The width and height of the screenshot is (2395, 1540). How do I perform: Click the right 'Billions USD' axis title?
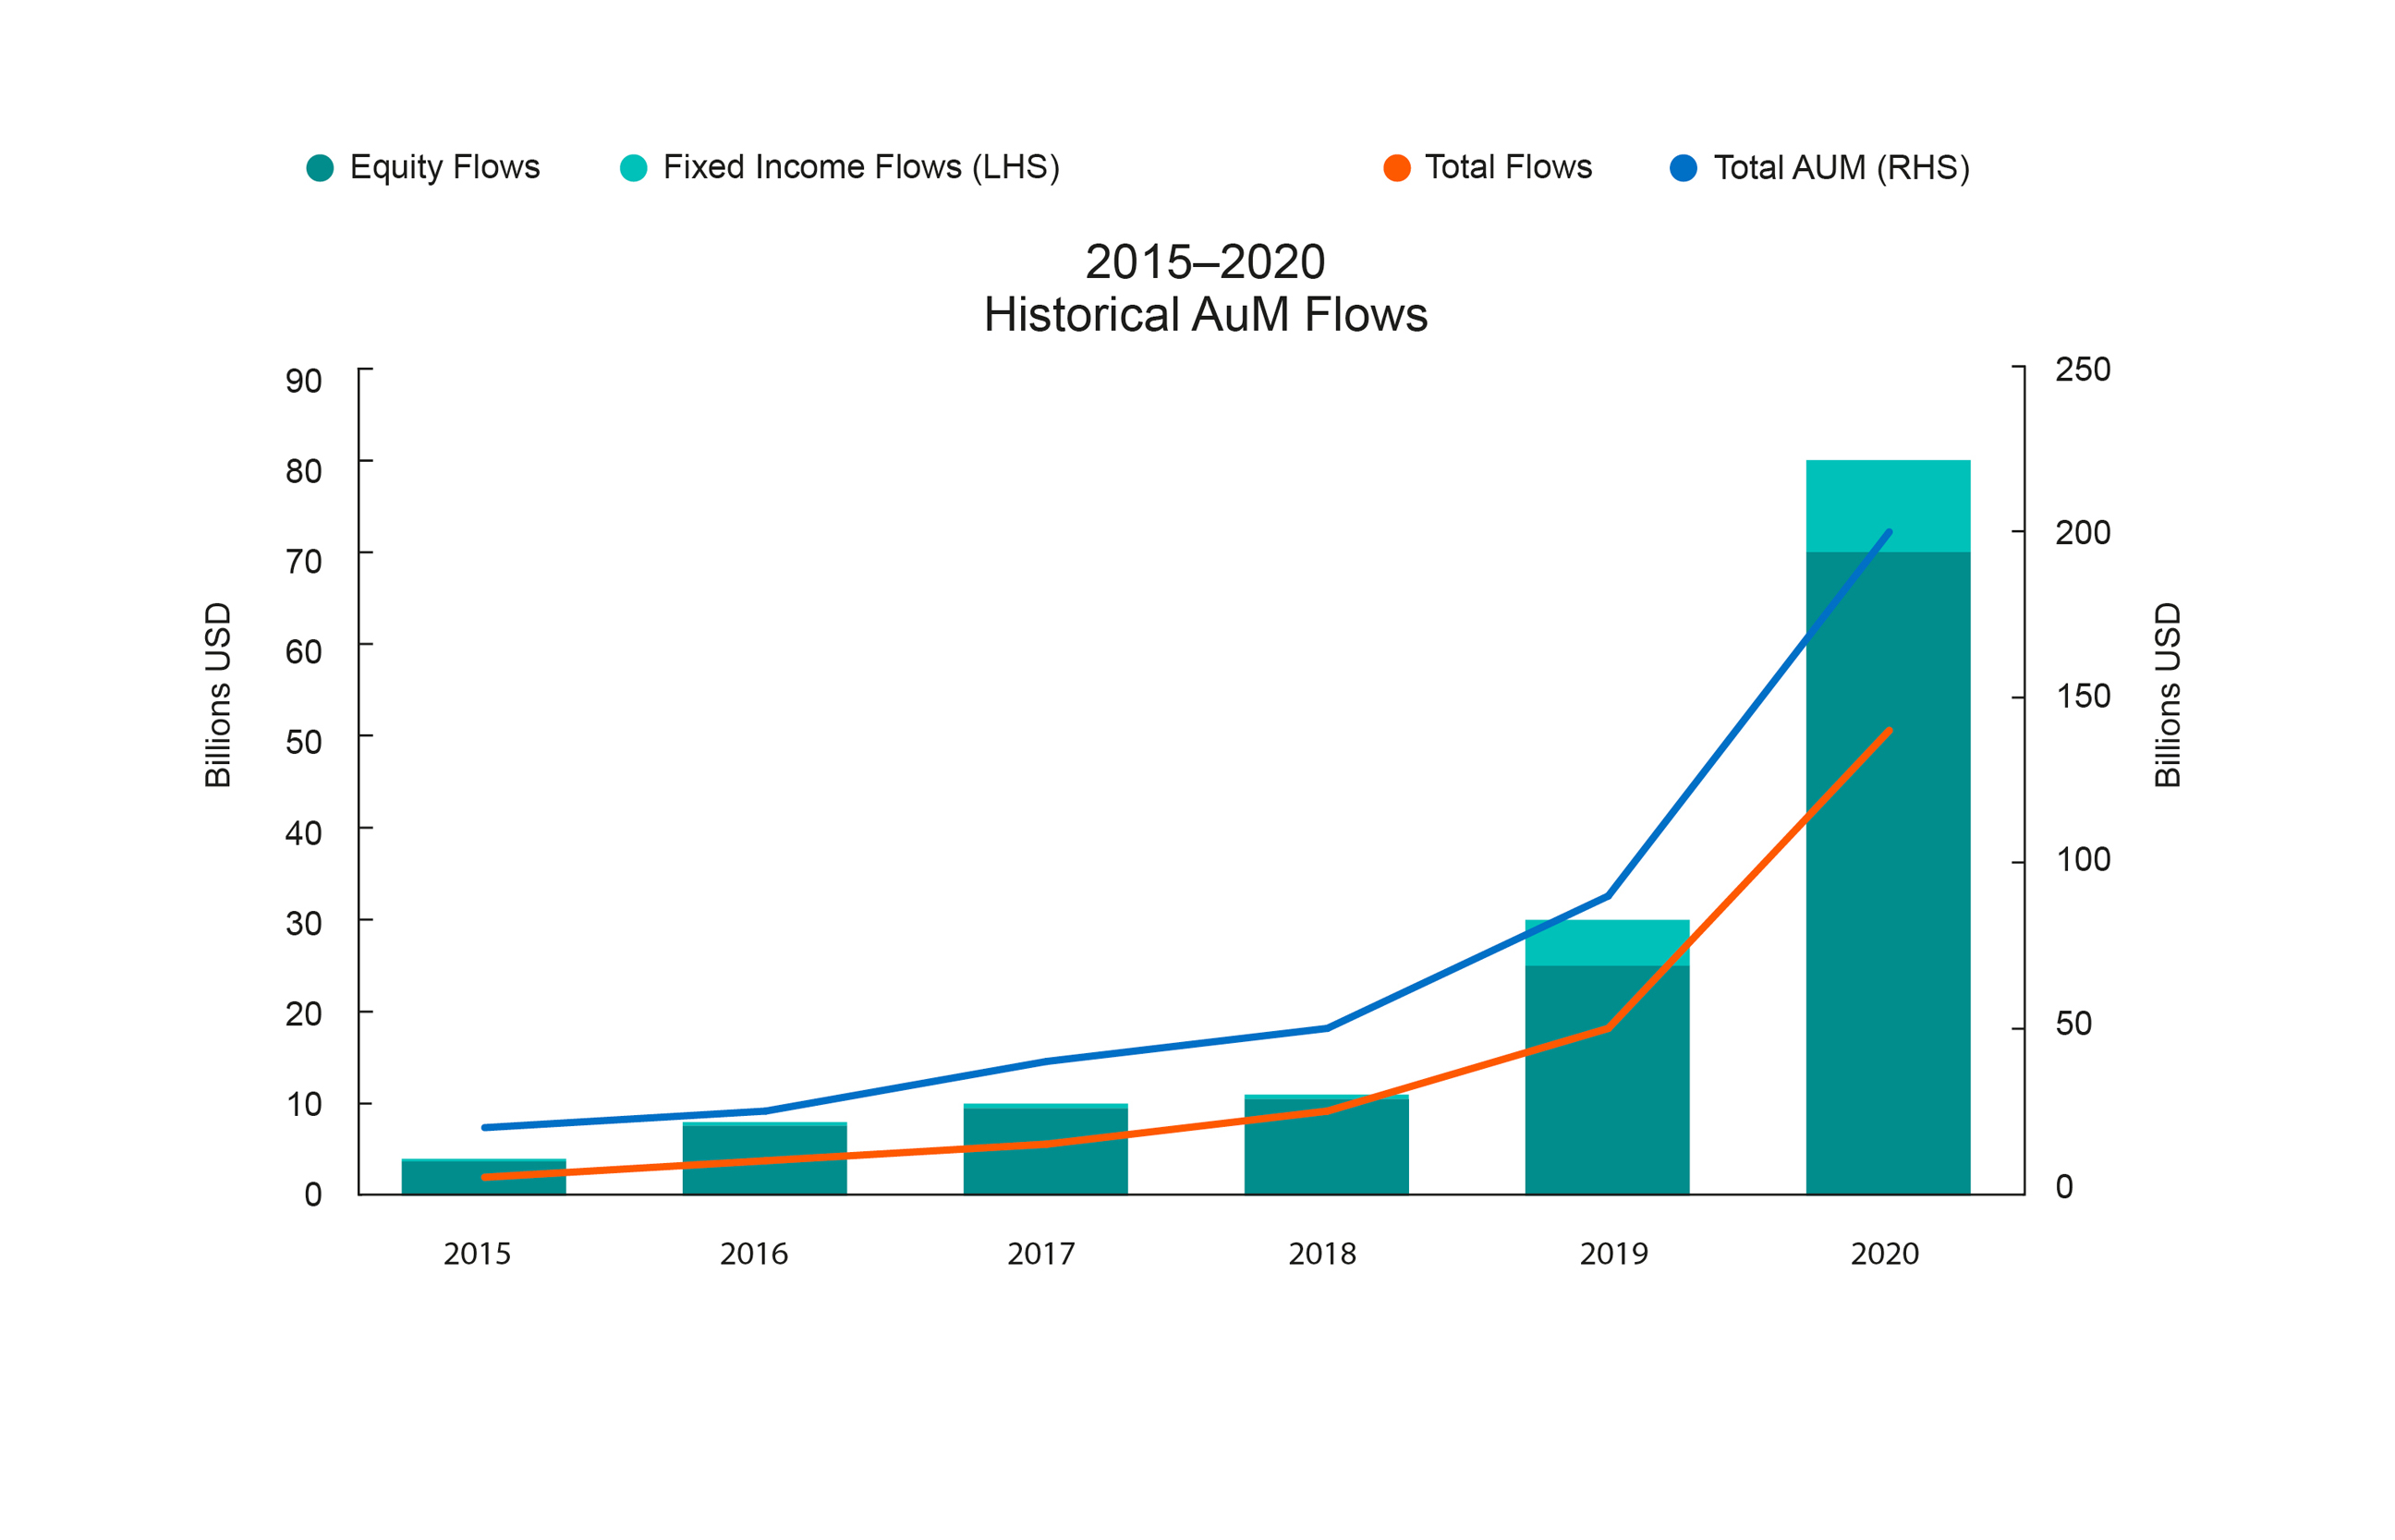[2168, 696]
